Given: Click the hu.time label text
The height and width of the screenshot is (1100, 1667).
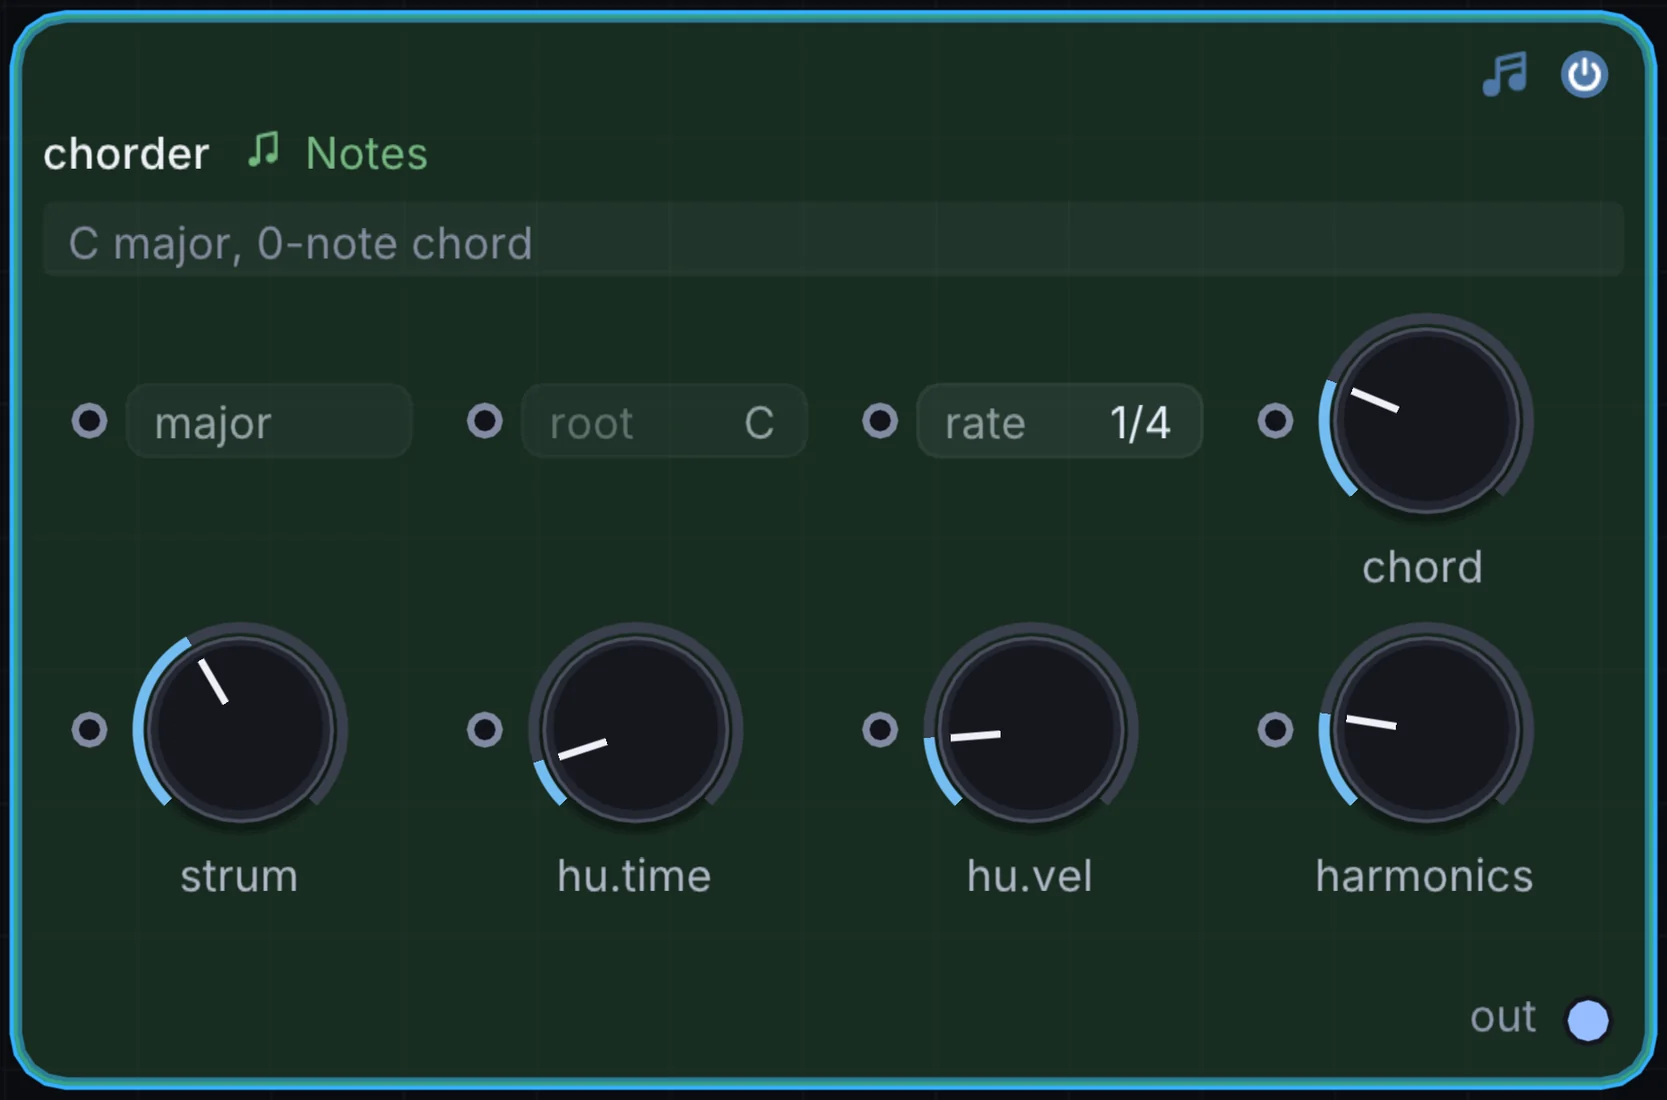Looking at the screenshot, I should [x=634, y=876].
